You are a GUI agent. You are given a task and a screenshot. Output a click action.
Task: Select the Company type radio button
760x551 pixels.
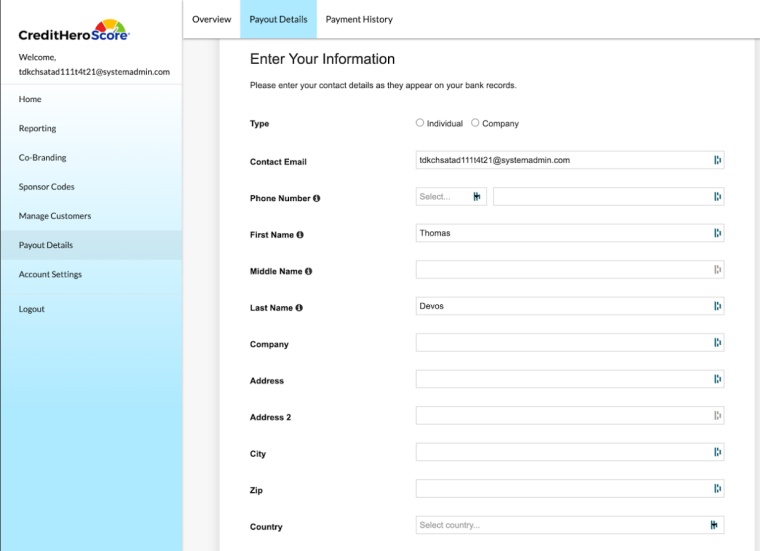475,123
